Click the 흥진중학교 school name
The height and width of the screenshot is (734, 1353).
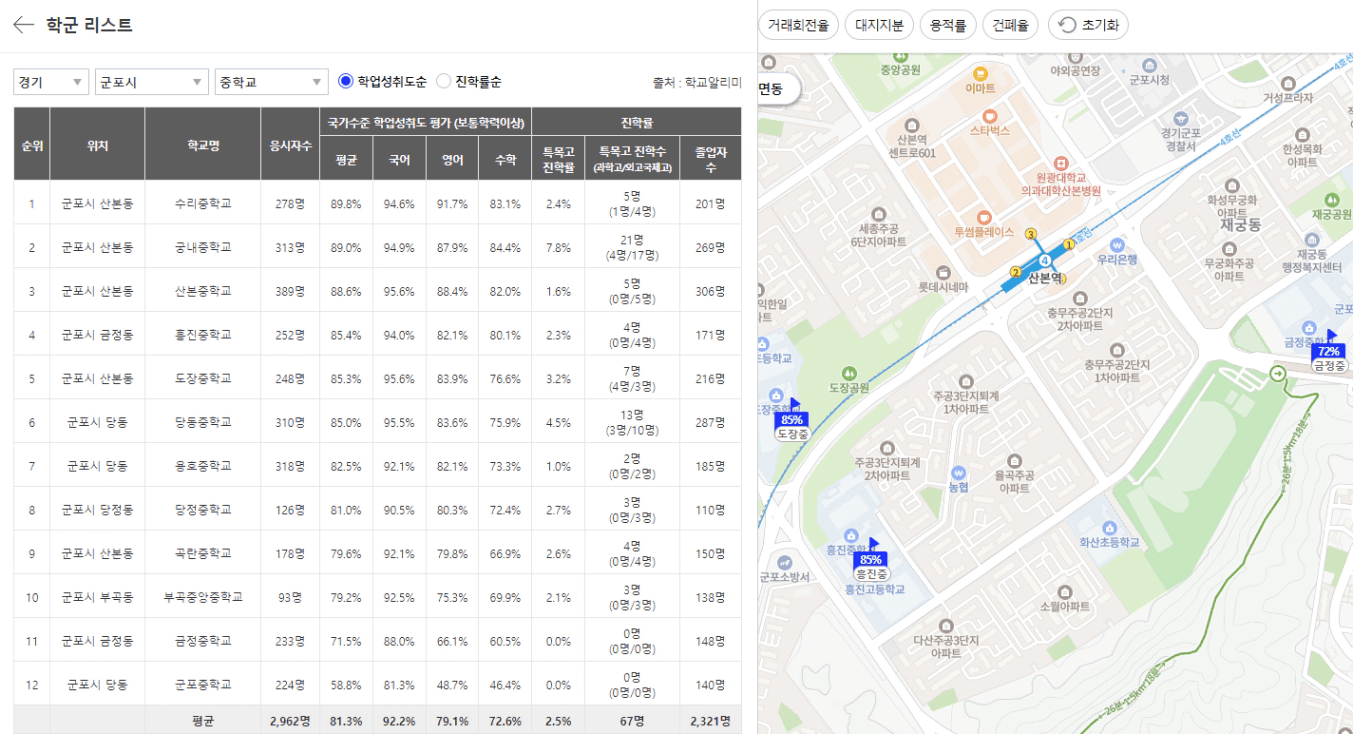202,336
